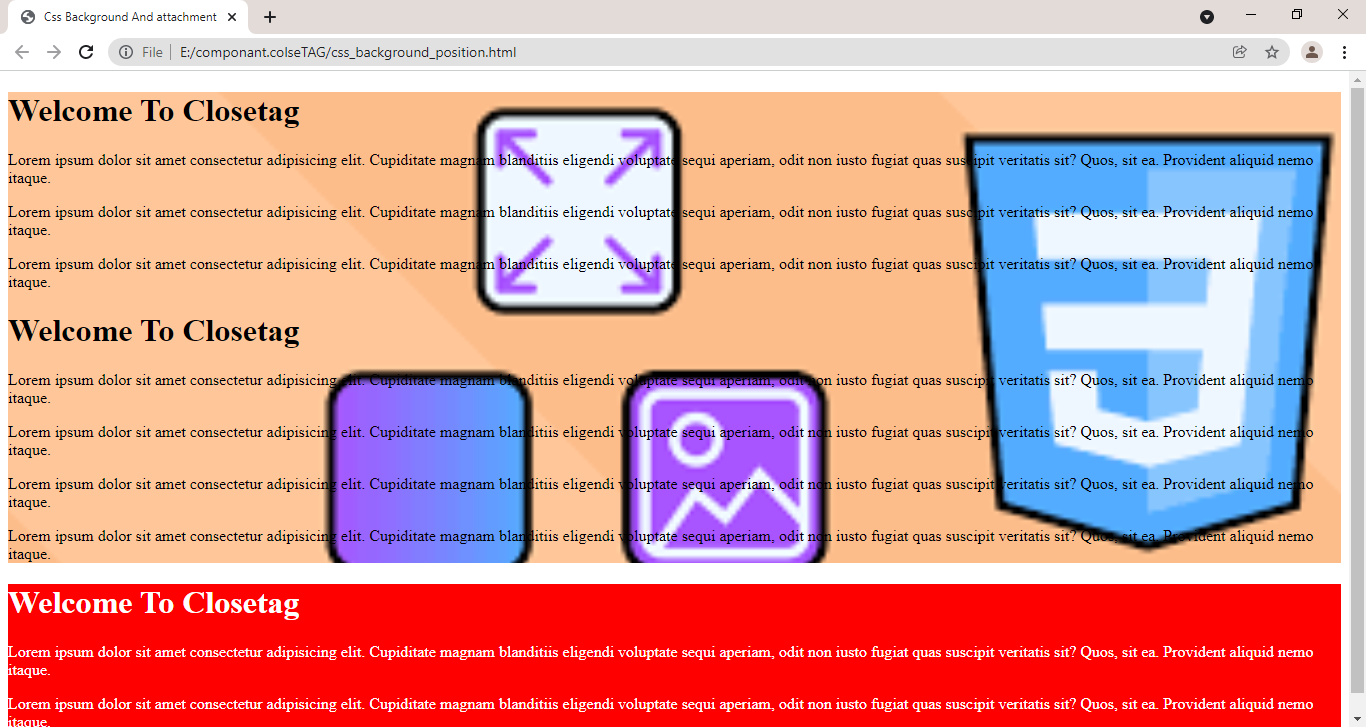Open the Chrome profile avatar
Viewport: 1366px width, 727px height.
tap(1312, 52)
